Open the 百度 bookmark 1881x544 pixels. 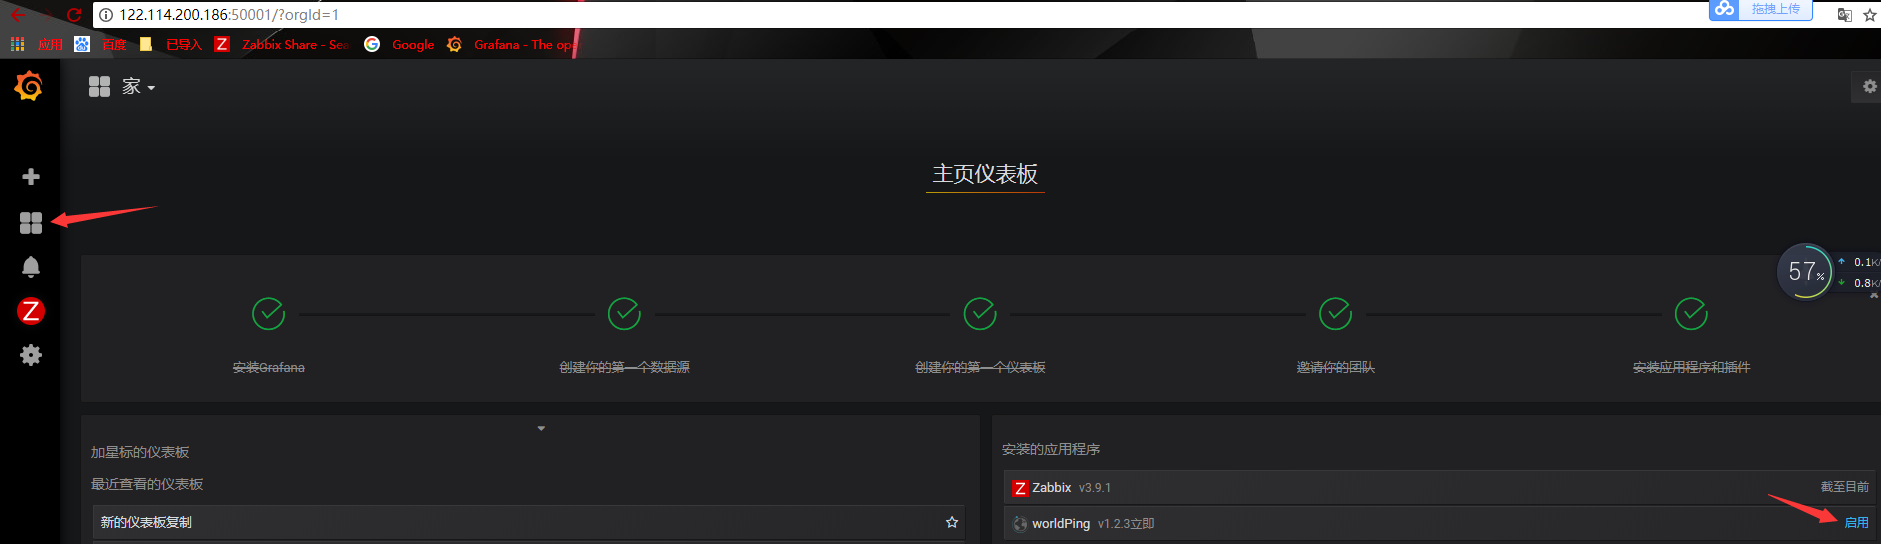pyautogui.click(x=101, y=44)
